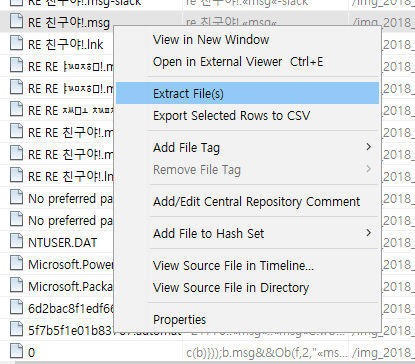Viewport: 415px width, 364px height.
Task: Click the file icon for the row named 0
Action: [x=16, y=351]
